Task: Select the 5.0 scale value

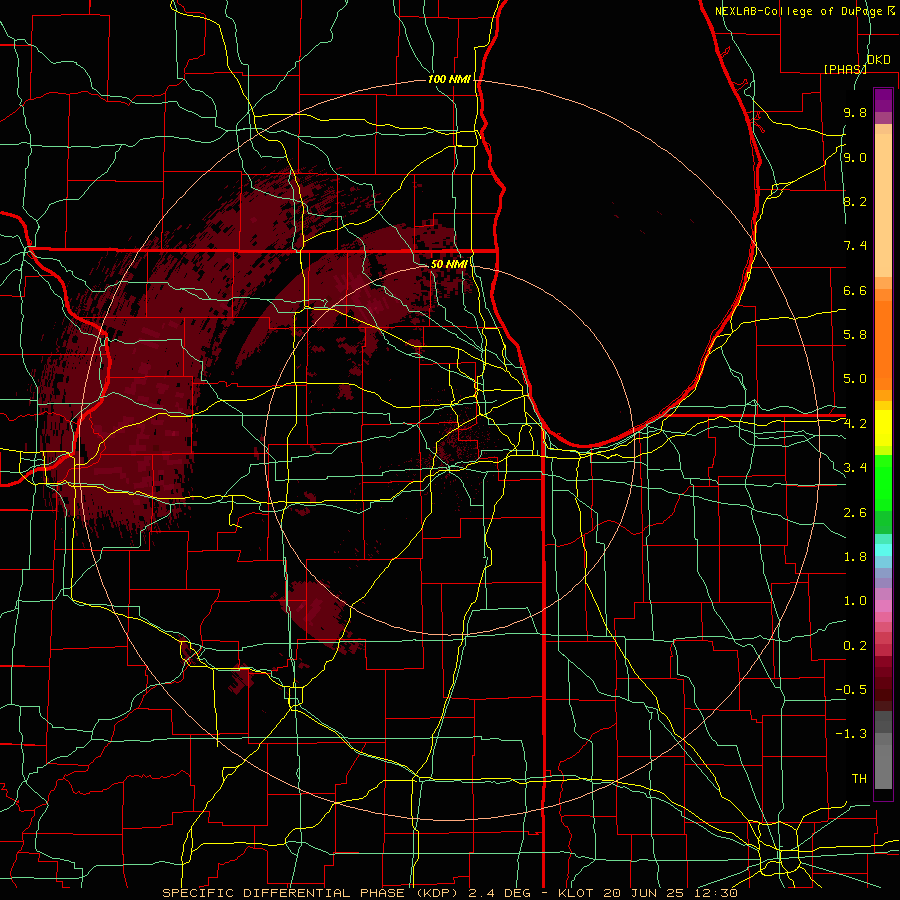Action: (855, 379)
